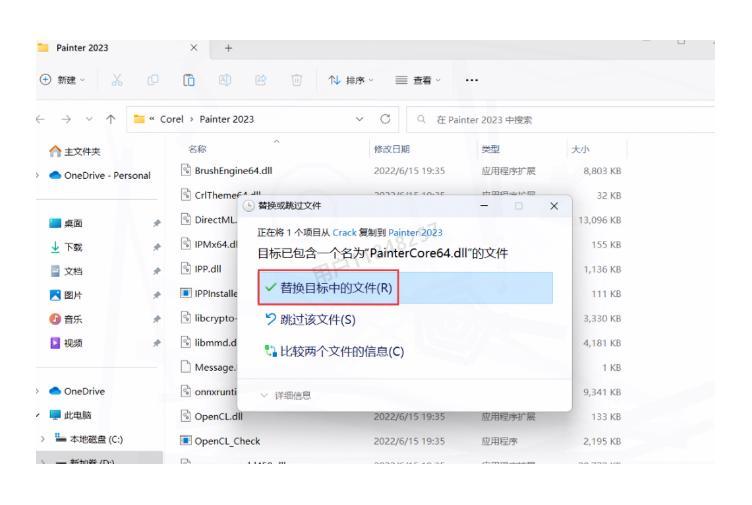752x505 pixels.
Task: Click Painter 2023 in address path
Action: coord(227,119)
